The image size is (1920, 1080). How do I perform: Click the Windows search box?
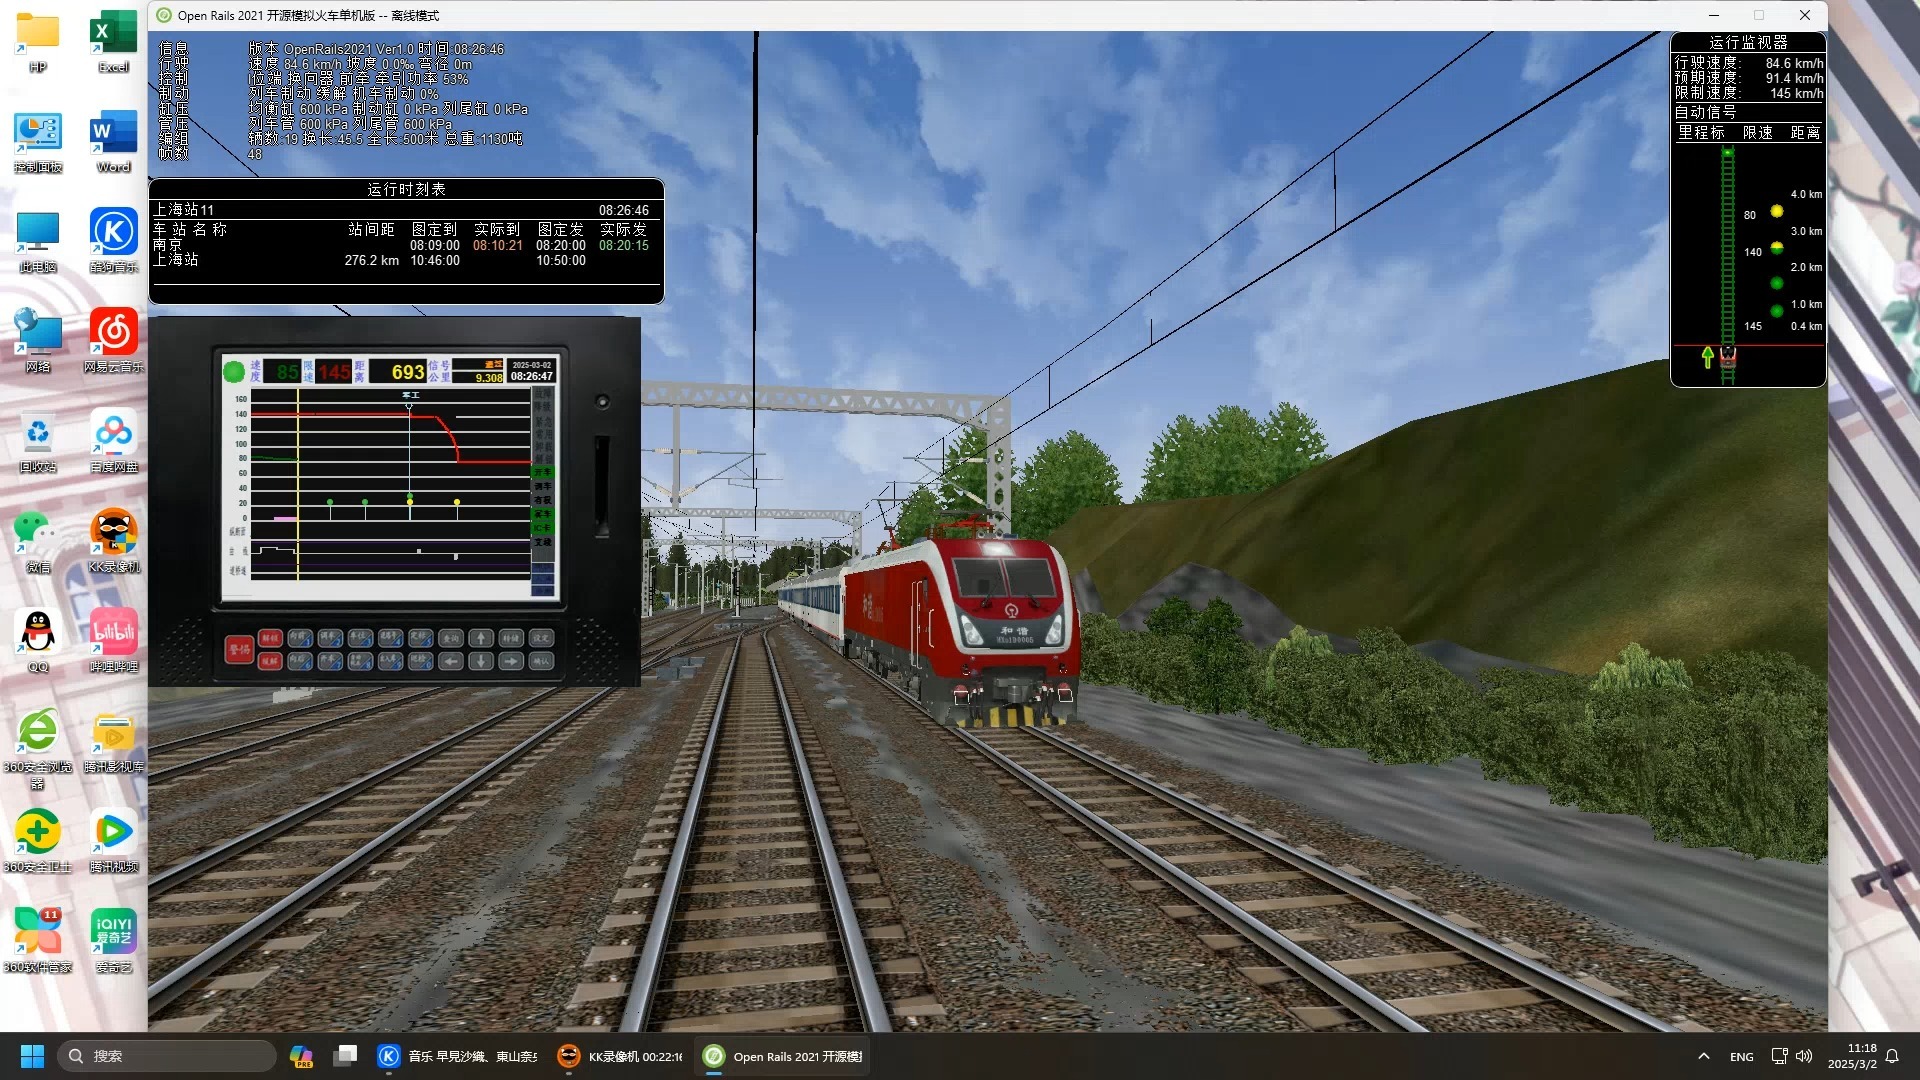[x=166, y=1056]
